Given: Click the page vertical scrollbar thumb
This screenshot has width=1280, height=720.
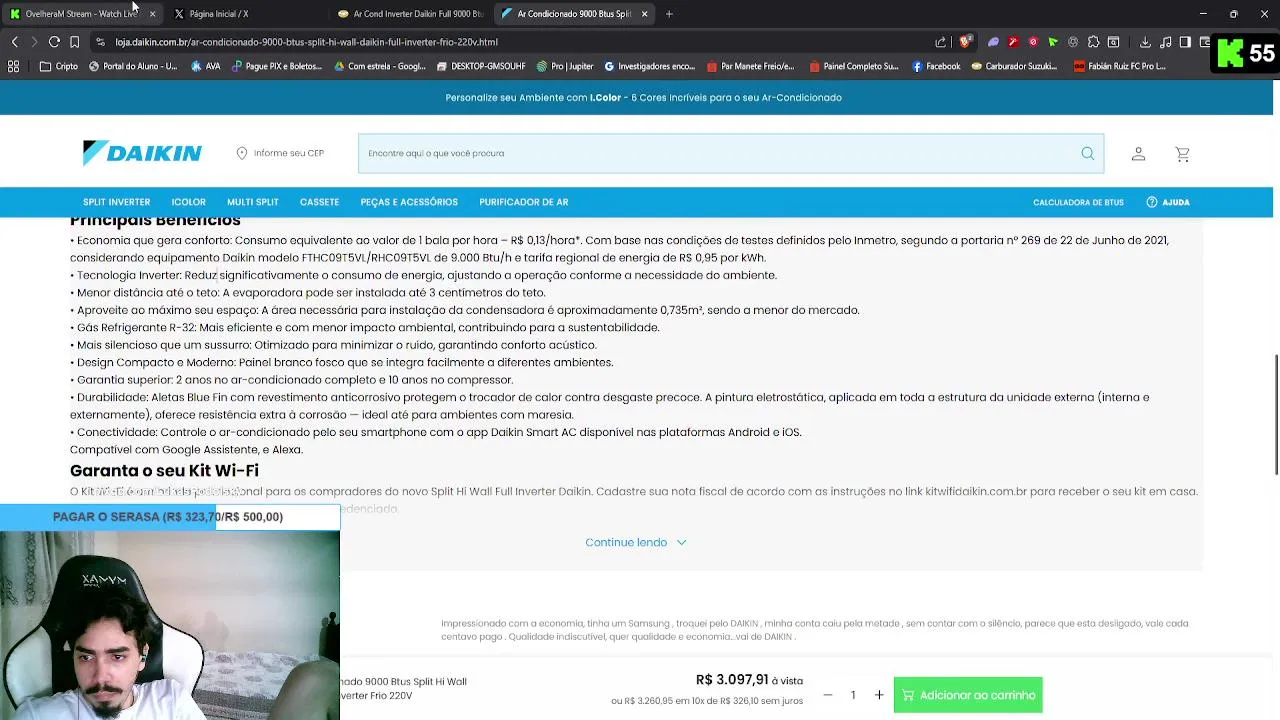Looking at the screenshot, I should [x=1275, y=414].
